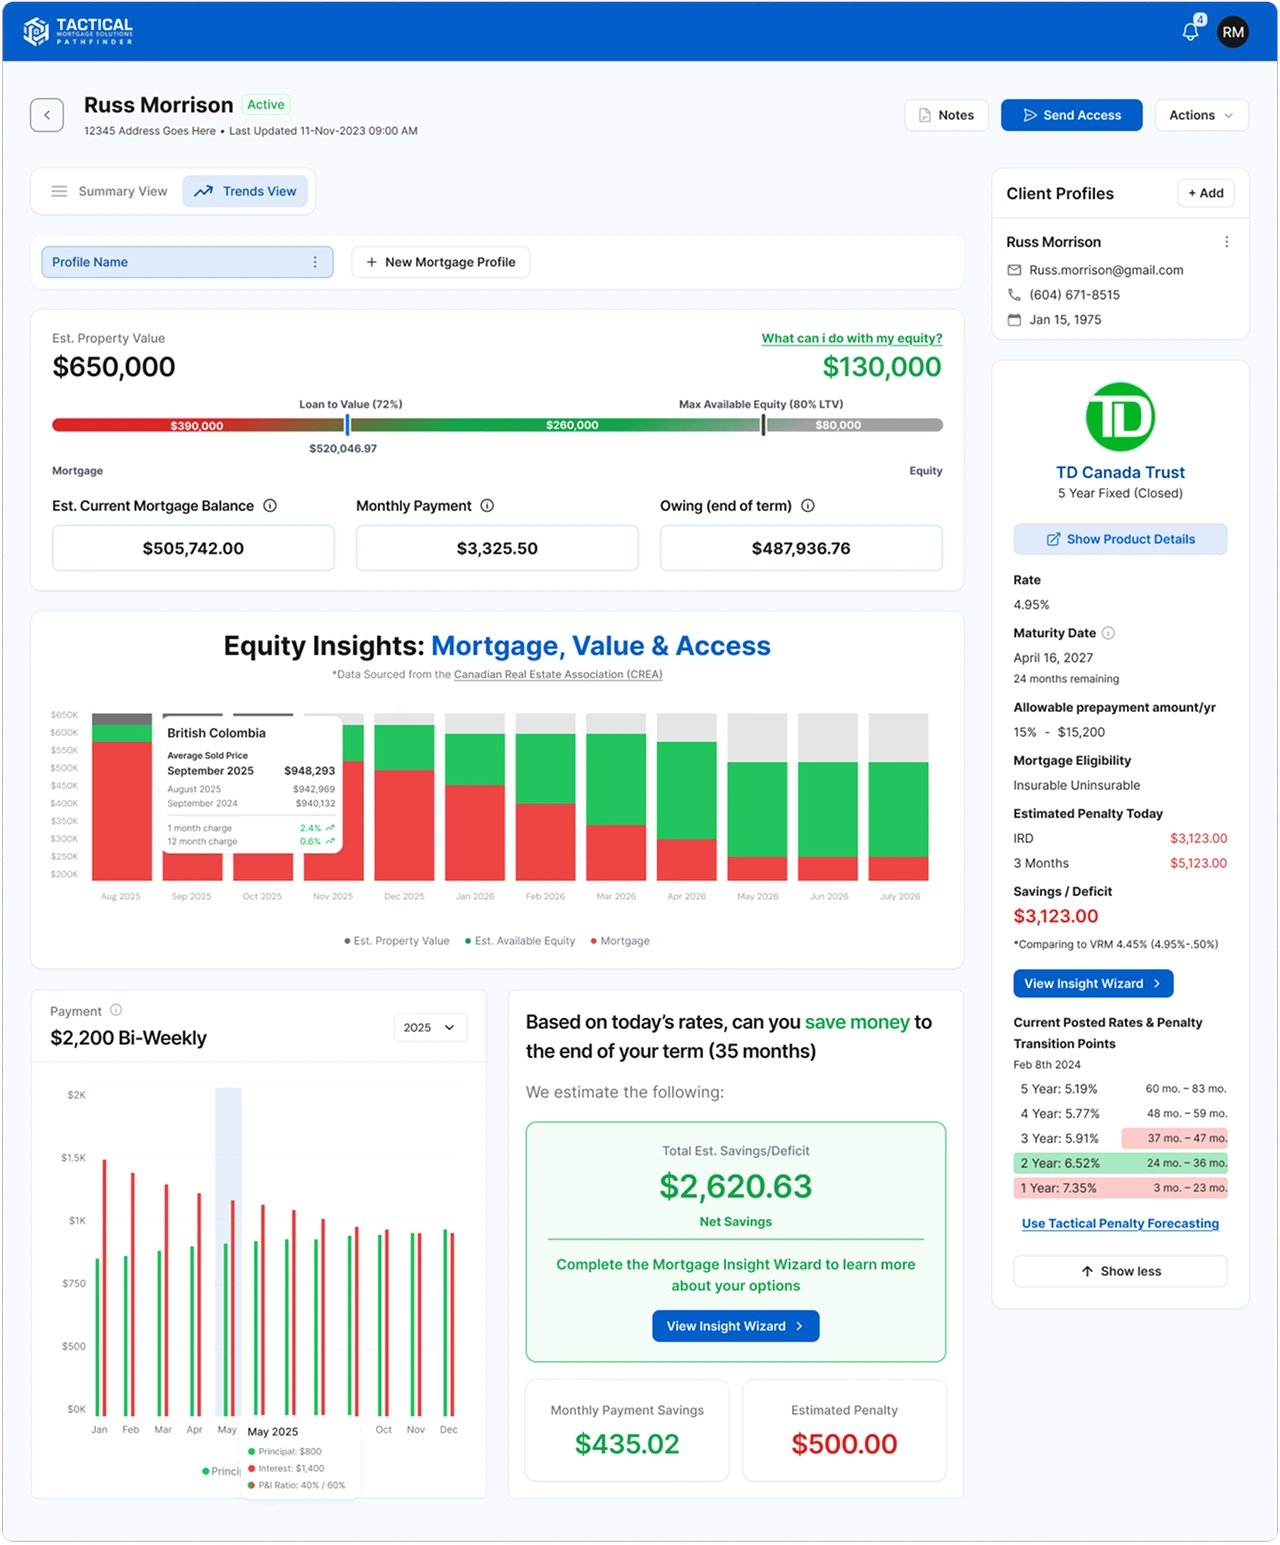1280x1545 pixels.
Task: Click the Notes icon button
Action: tap(926, 115)
